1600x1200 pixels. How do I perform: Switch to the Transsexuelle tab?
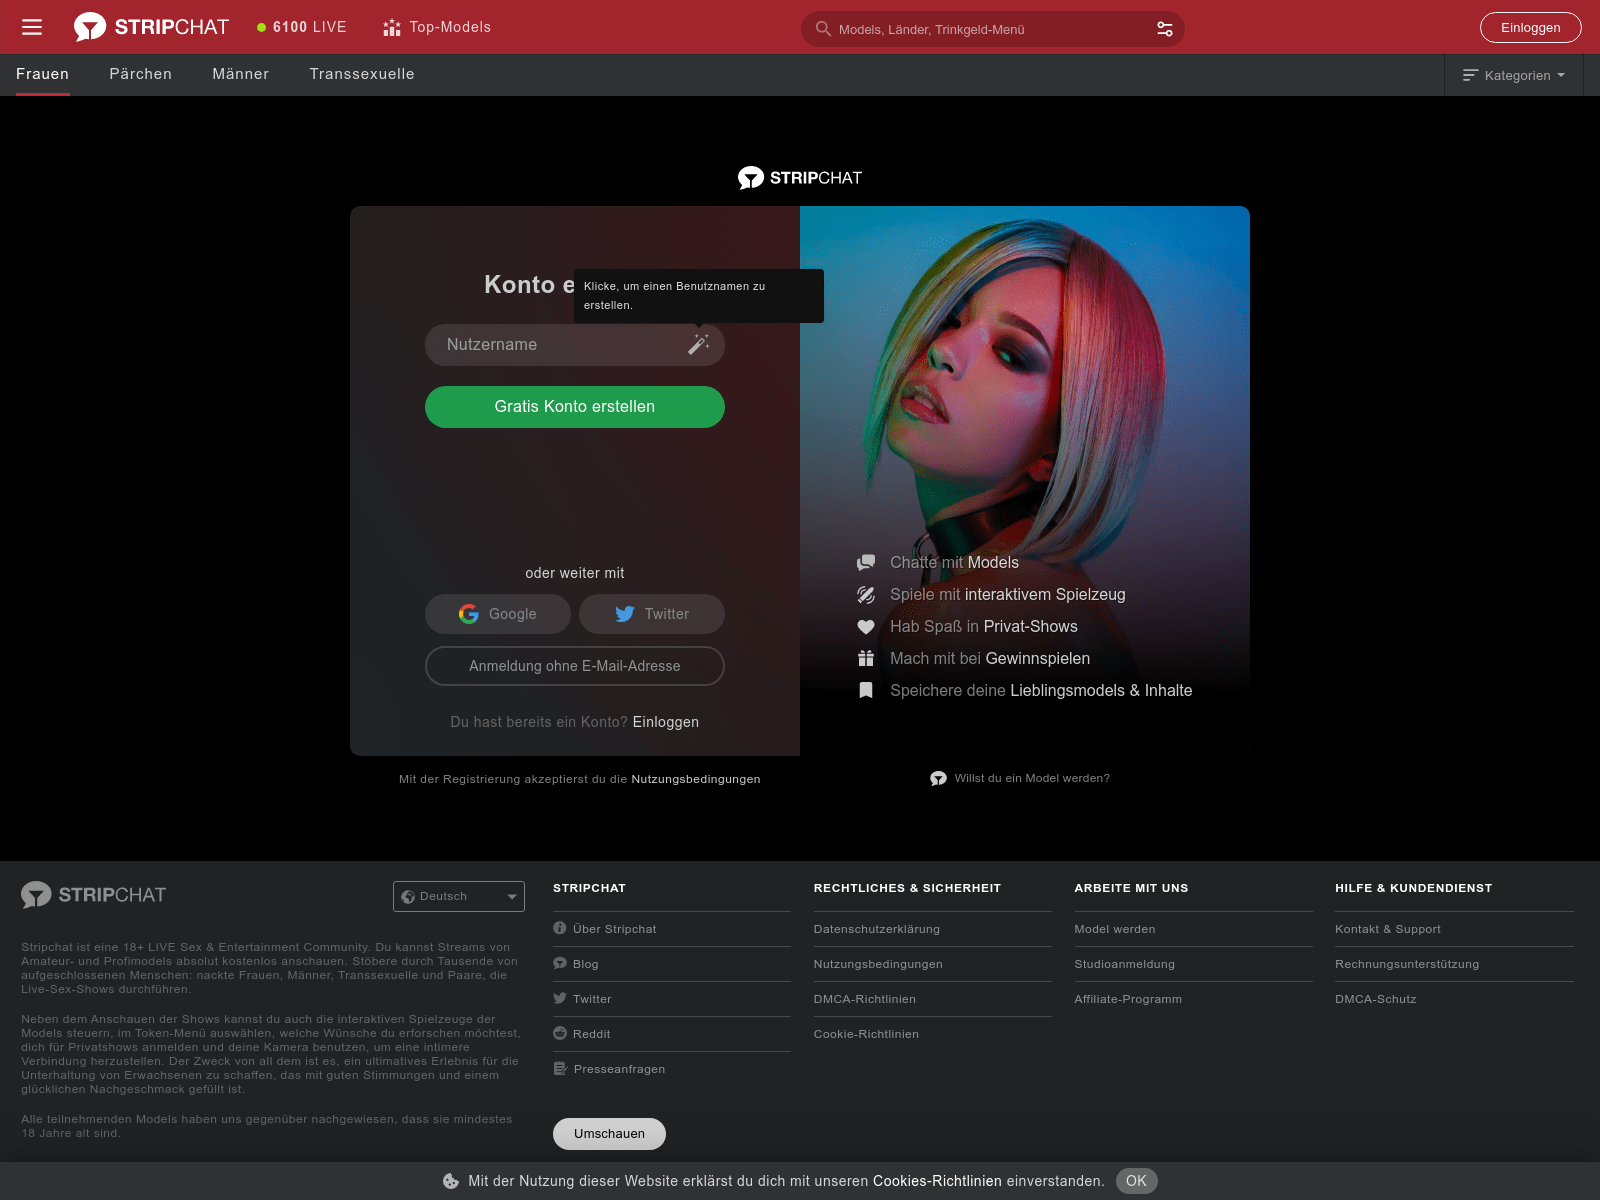(362, 74)
